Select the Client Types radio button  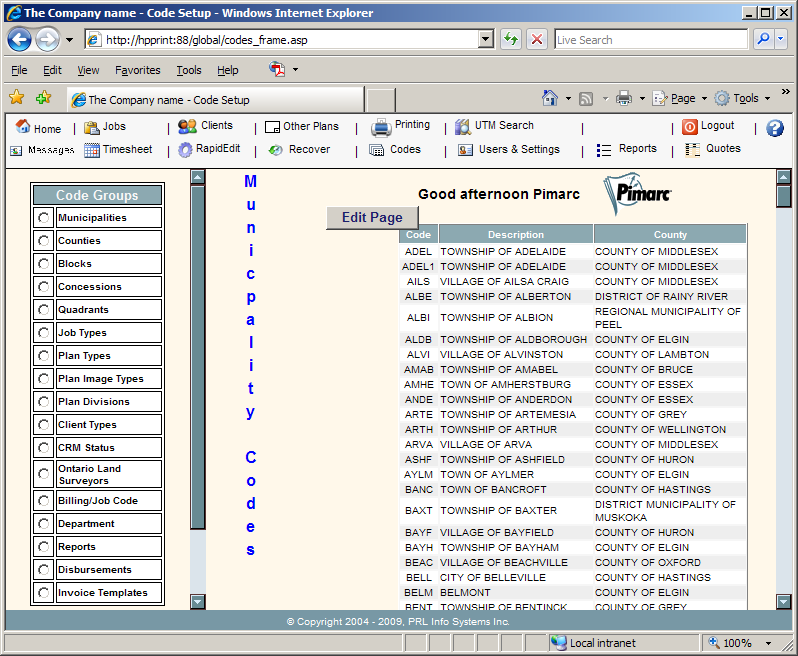point(44,424)
